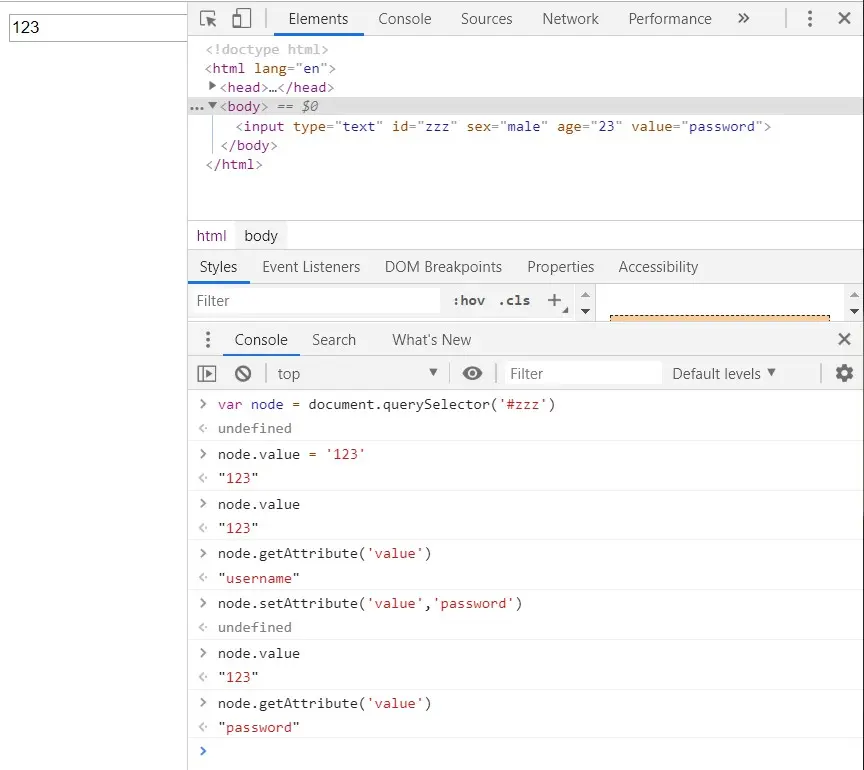Activate the inspect element picker icon
This screenshot has width=864, height=770.
click(x=208, y=19)
